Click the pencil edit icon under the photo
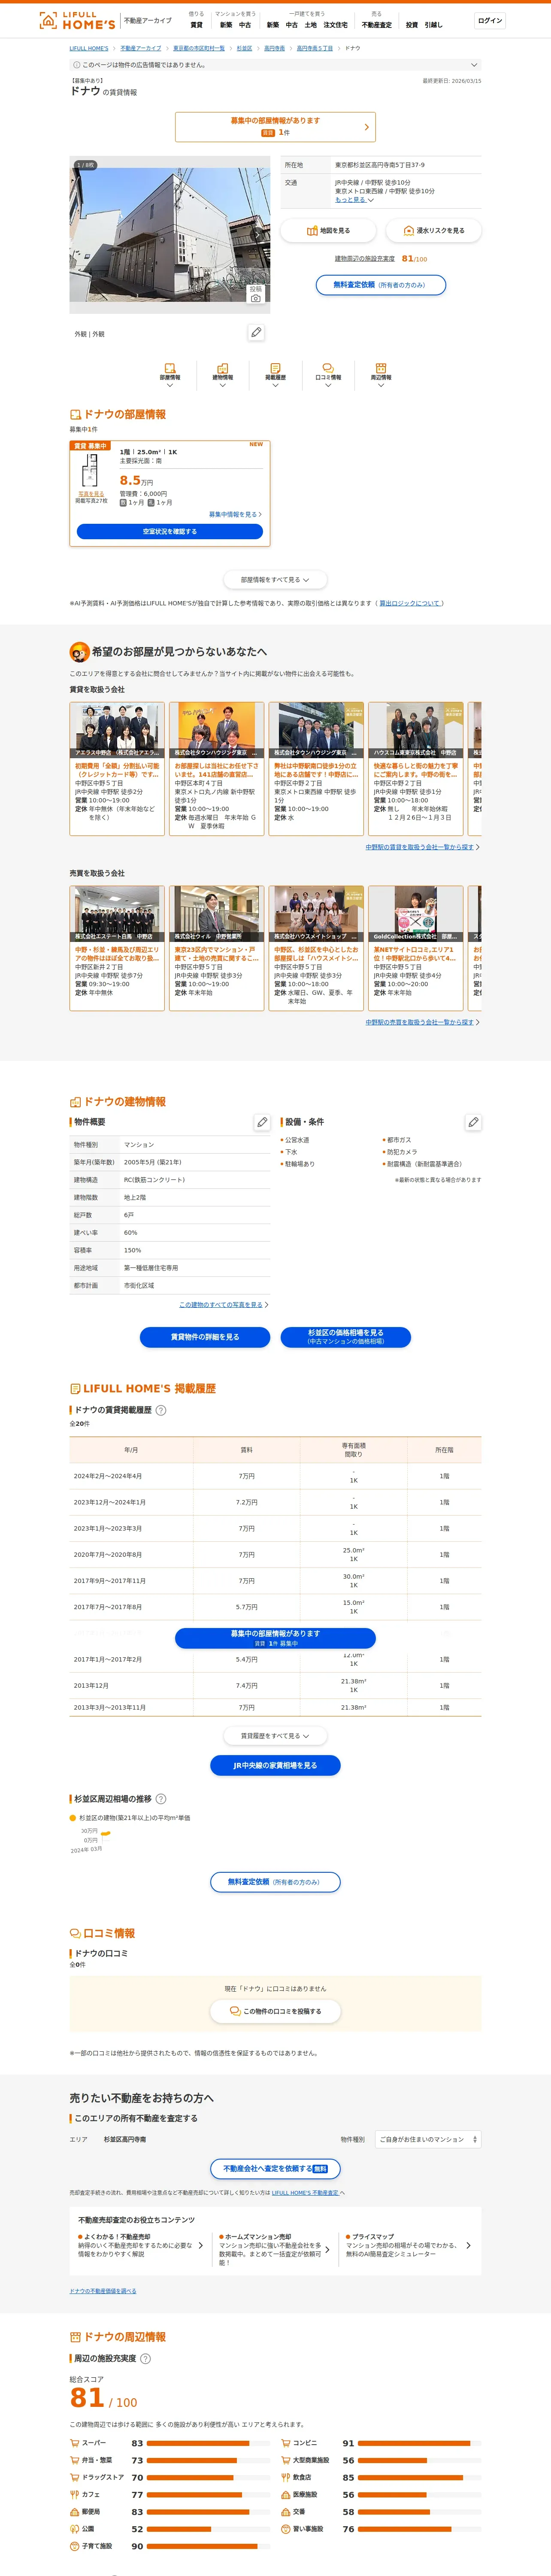551x2576 pixels. click(256, 332)
